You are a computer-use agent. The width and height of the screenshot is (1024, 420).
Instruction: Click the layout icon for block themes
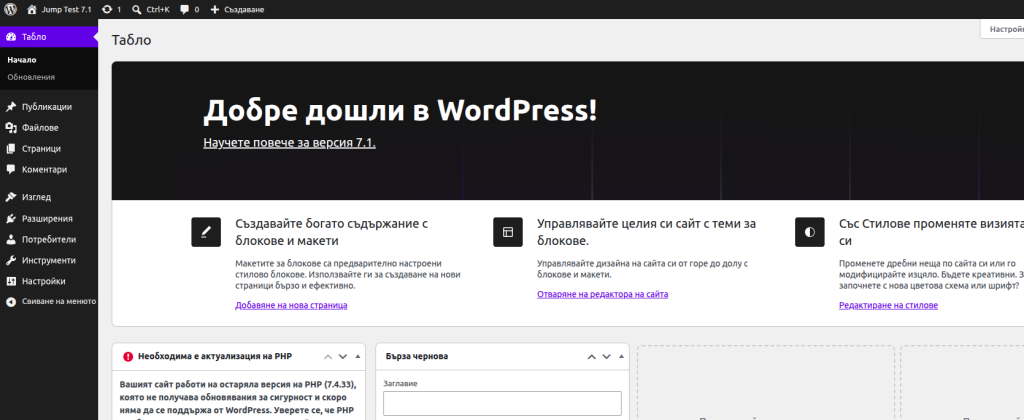point(508,232)
